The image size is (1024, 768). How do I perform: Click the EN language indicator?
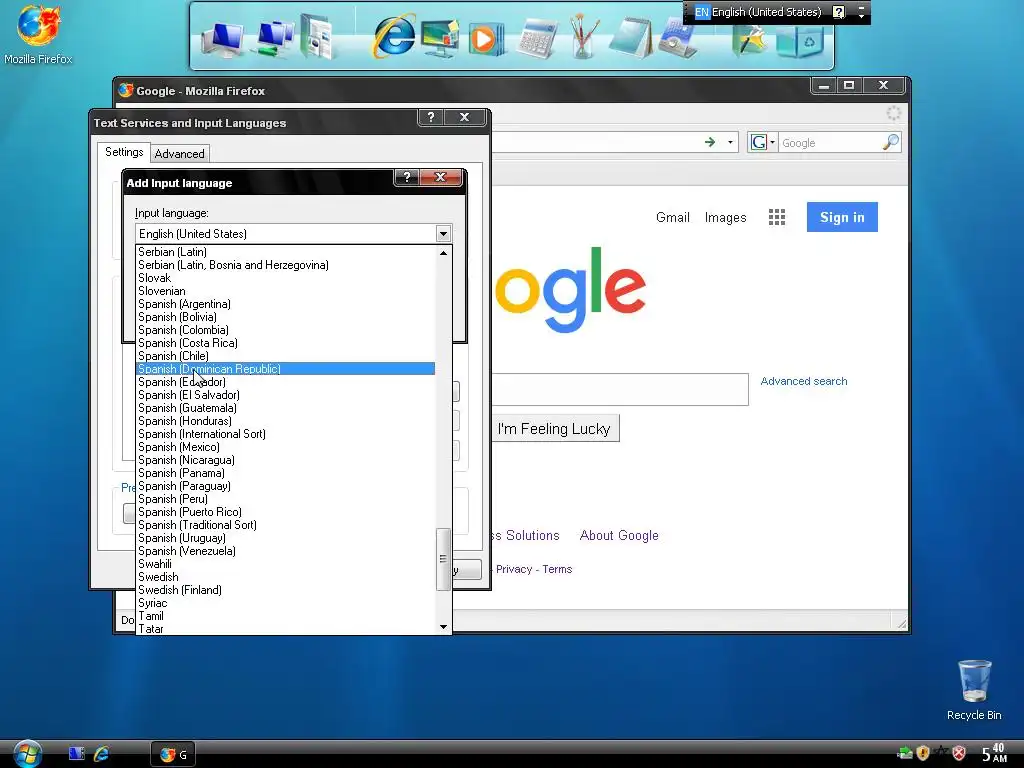[x=701, y=12]
